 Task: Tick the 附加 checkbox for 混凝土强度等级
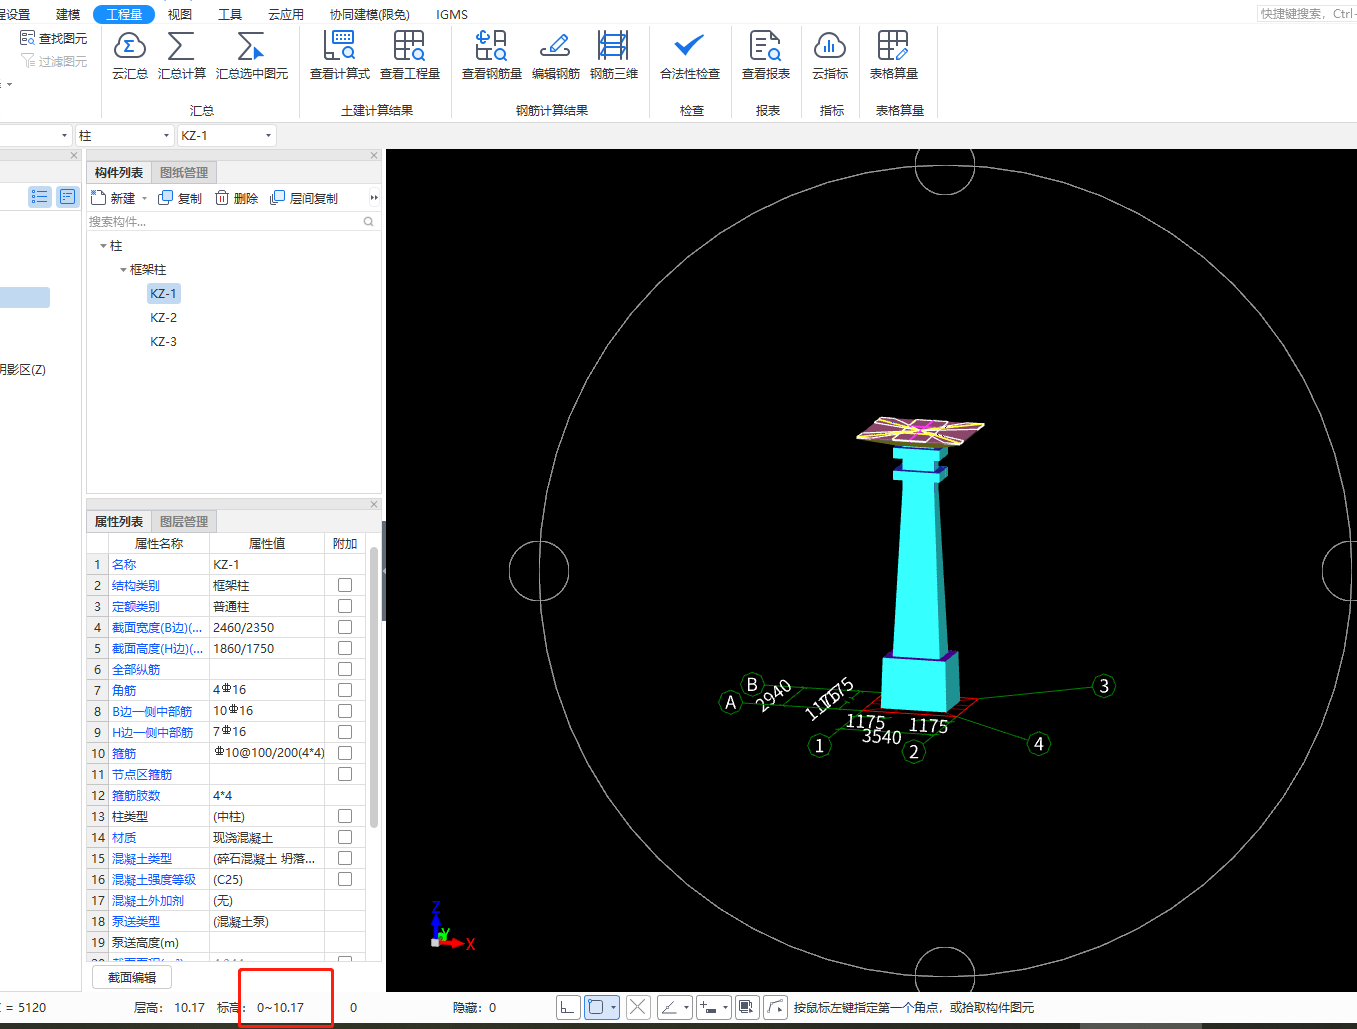[345, 879]
